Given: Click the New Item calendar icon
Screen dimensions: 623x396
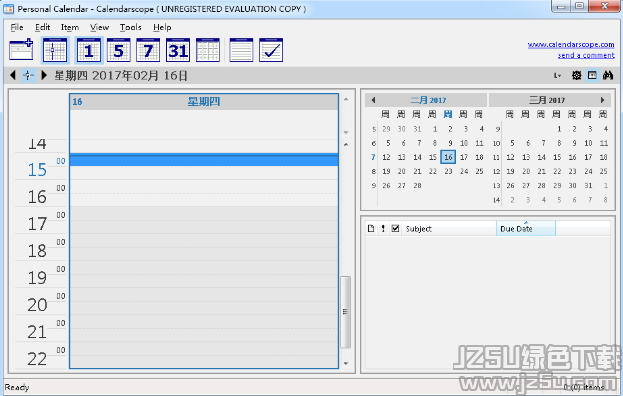Looking at the screenshot, I should [x=21, y=50].
